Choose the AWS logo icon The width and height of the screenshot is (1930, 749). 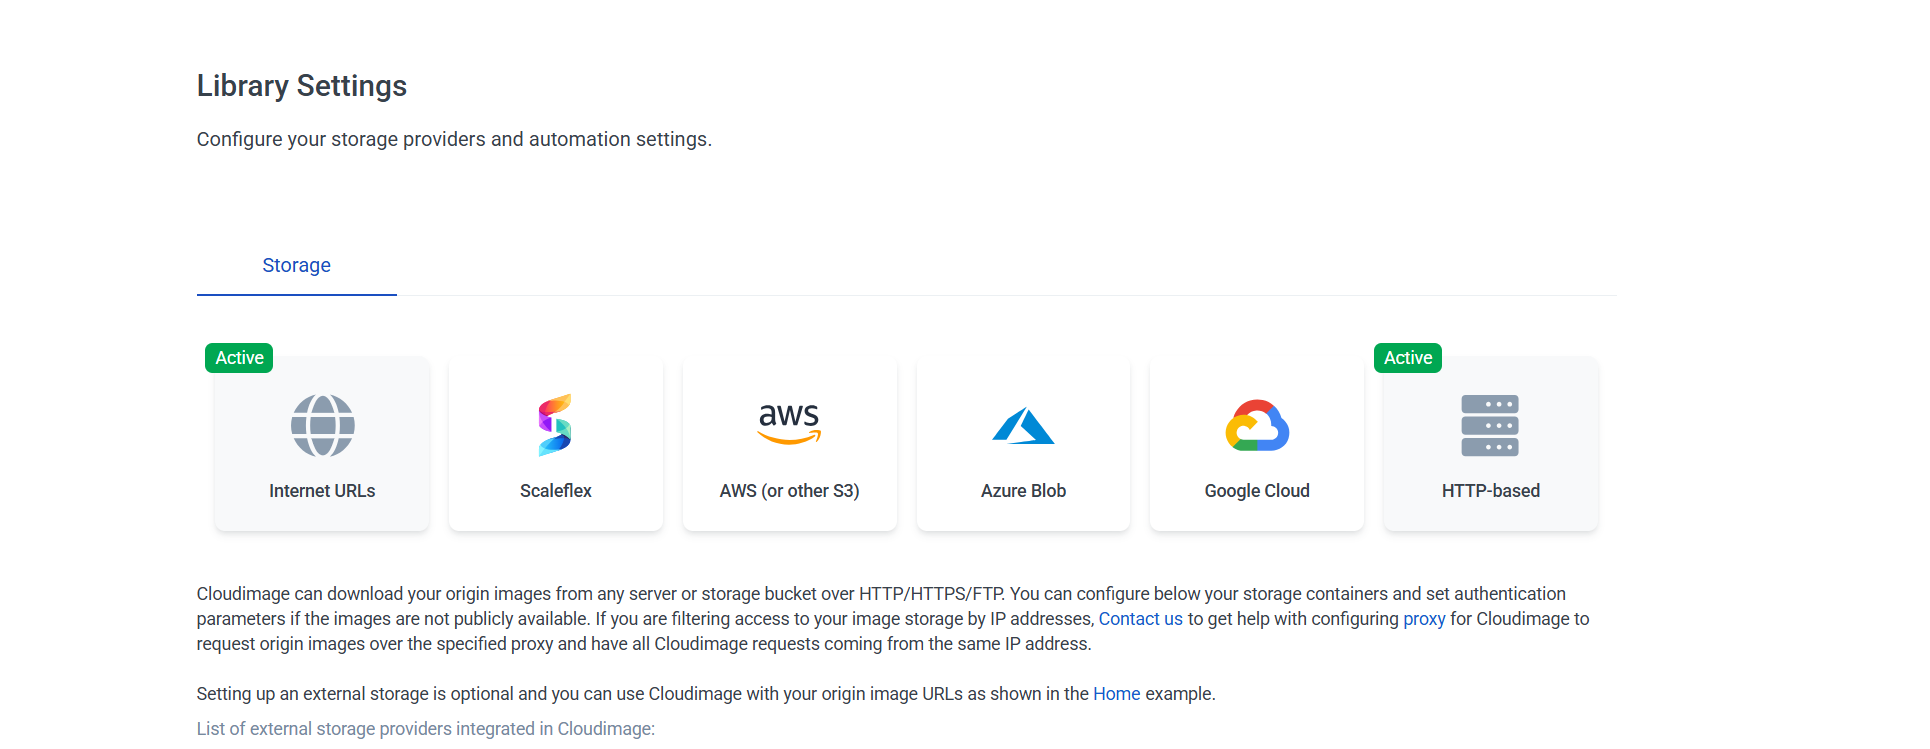point(789,423)
